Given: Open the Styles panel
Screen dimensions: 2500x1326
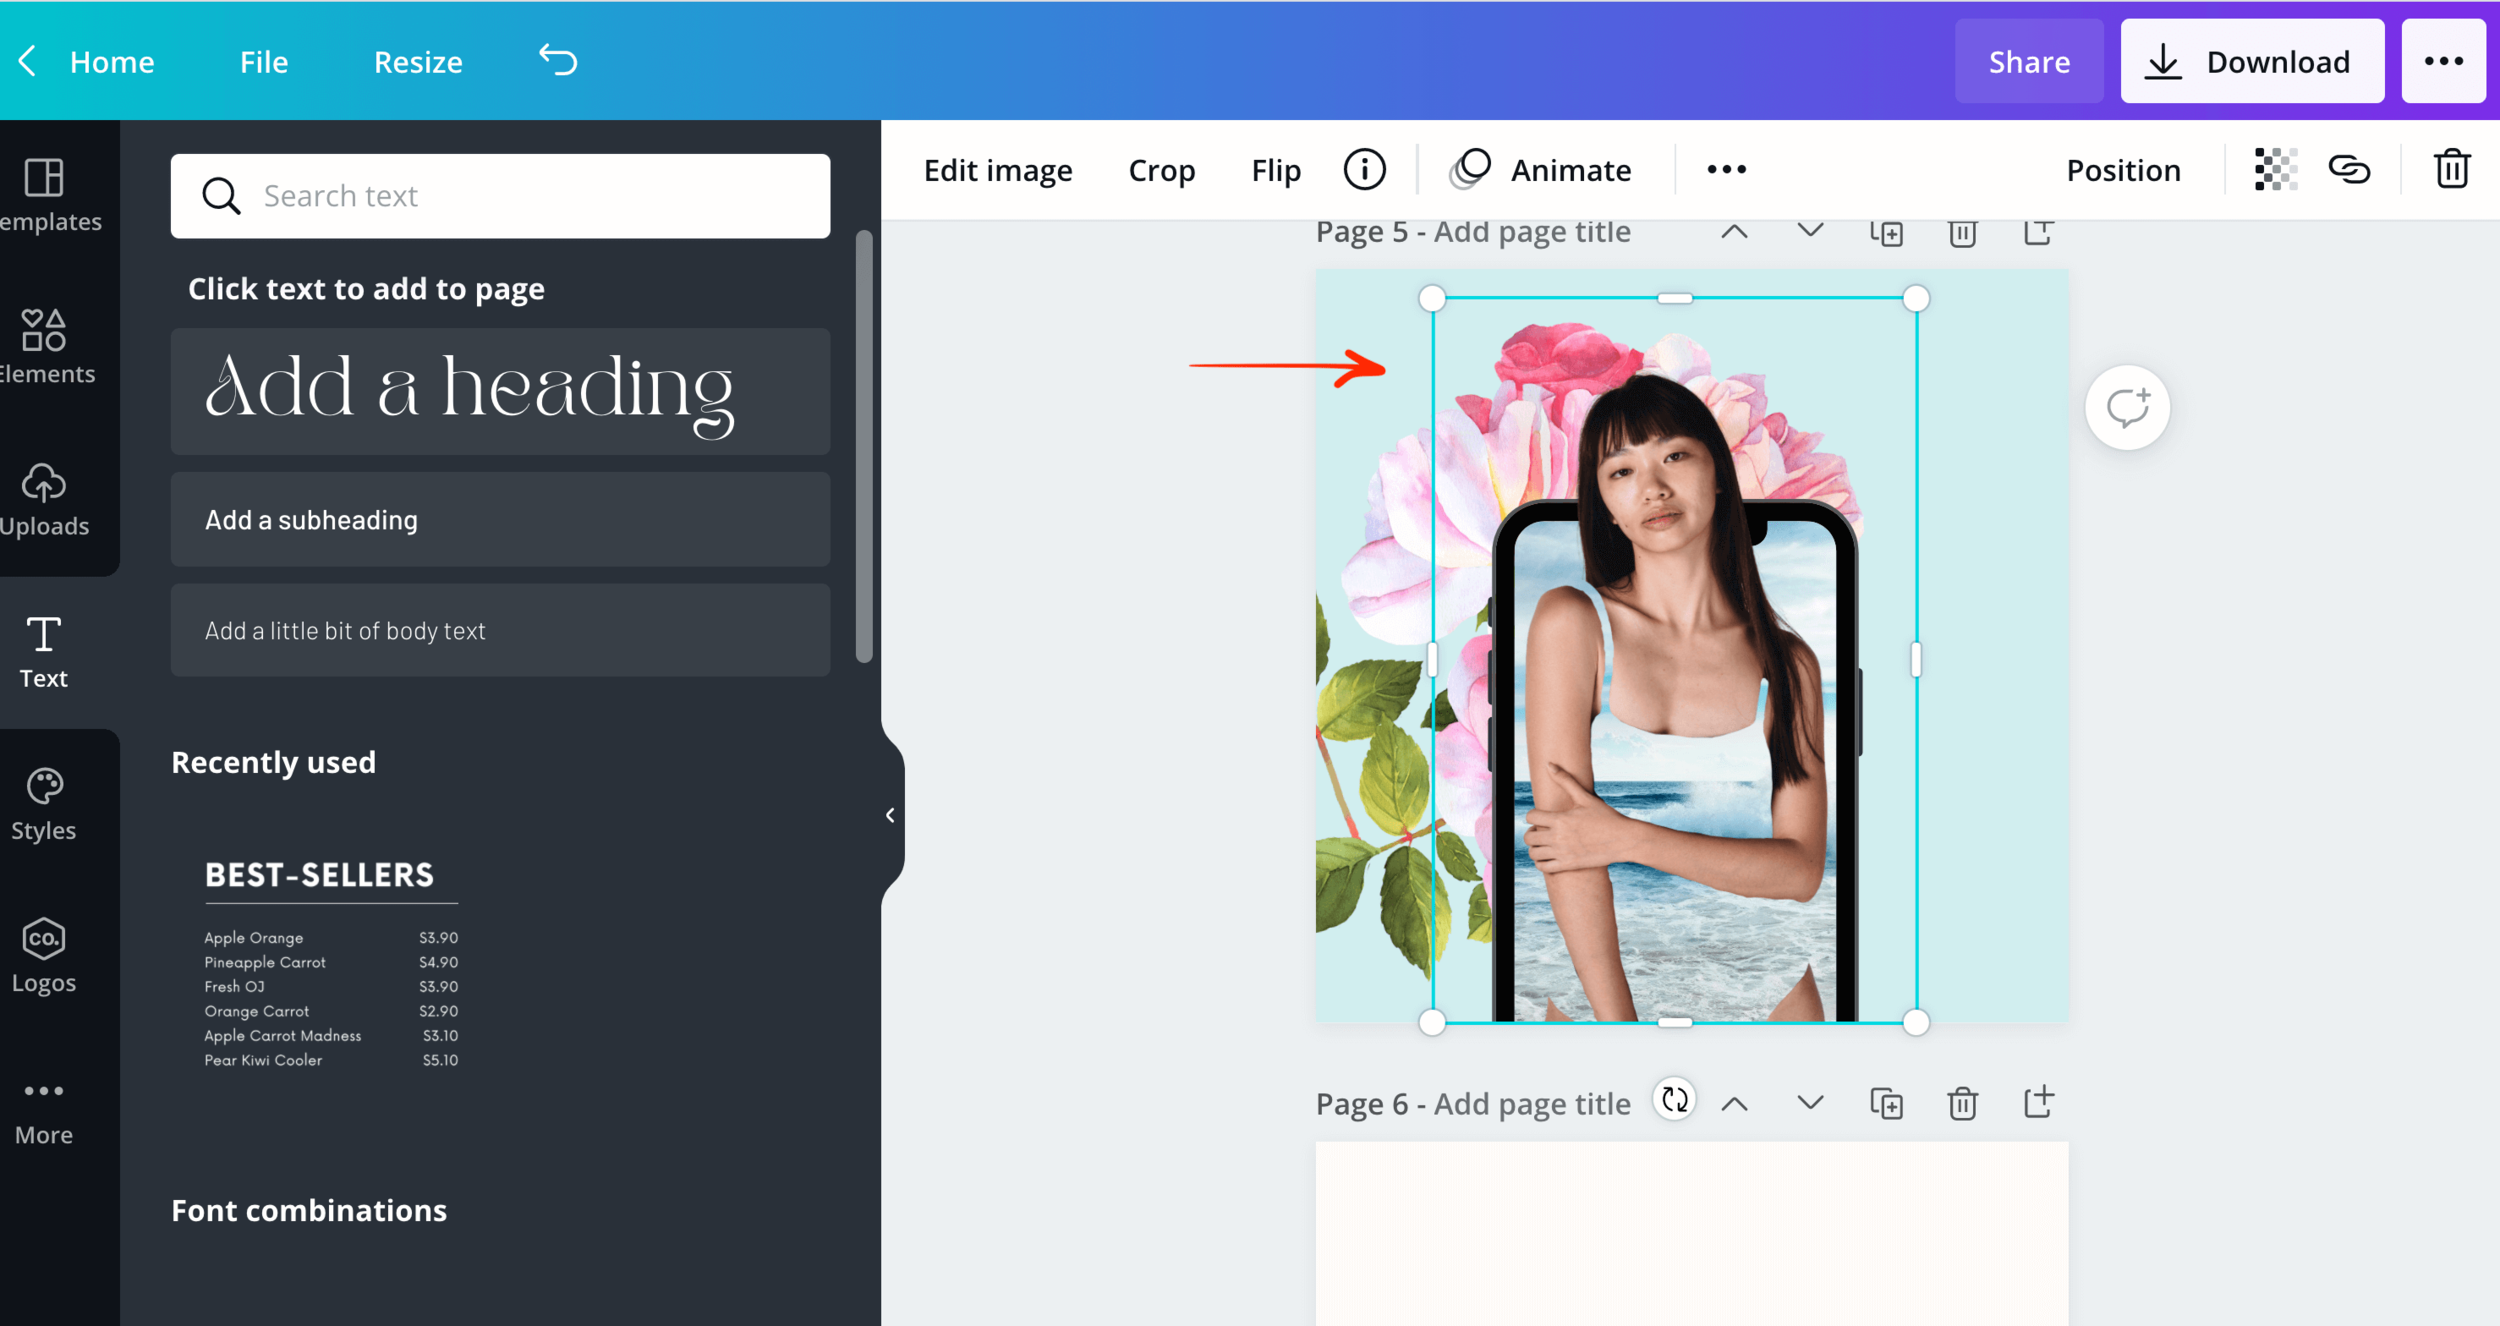Looking at the screenshot, I should (x=44, y=801).
